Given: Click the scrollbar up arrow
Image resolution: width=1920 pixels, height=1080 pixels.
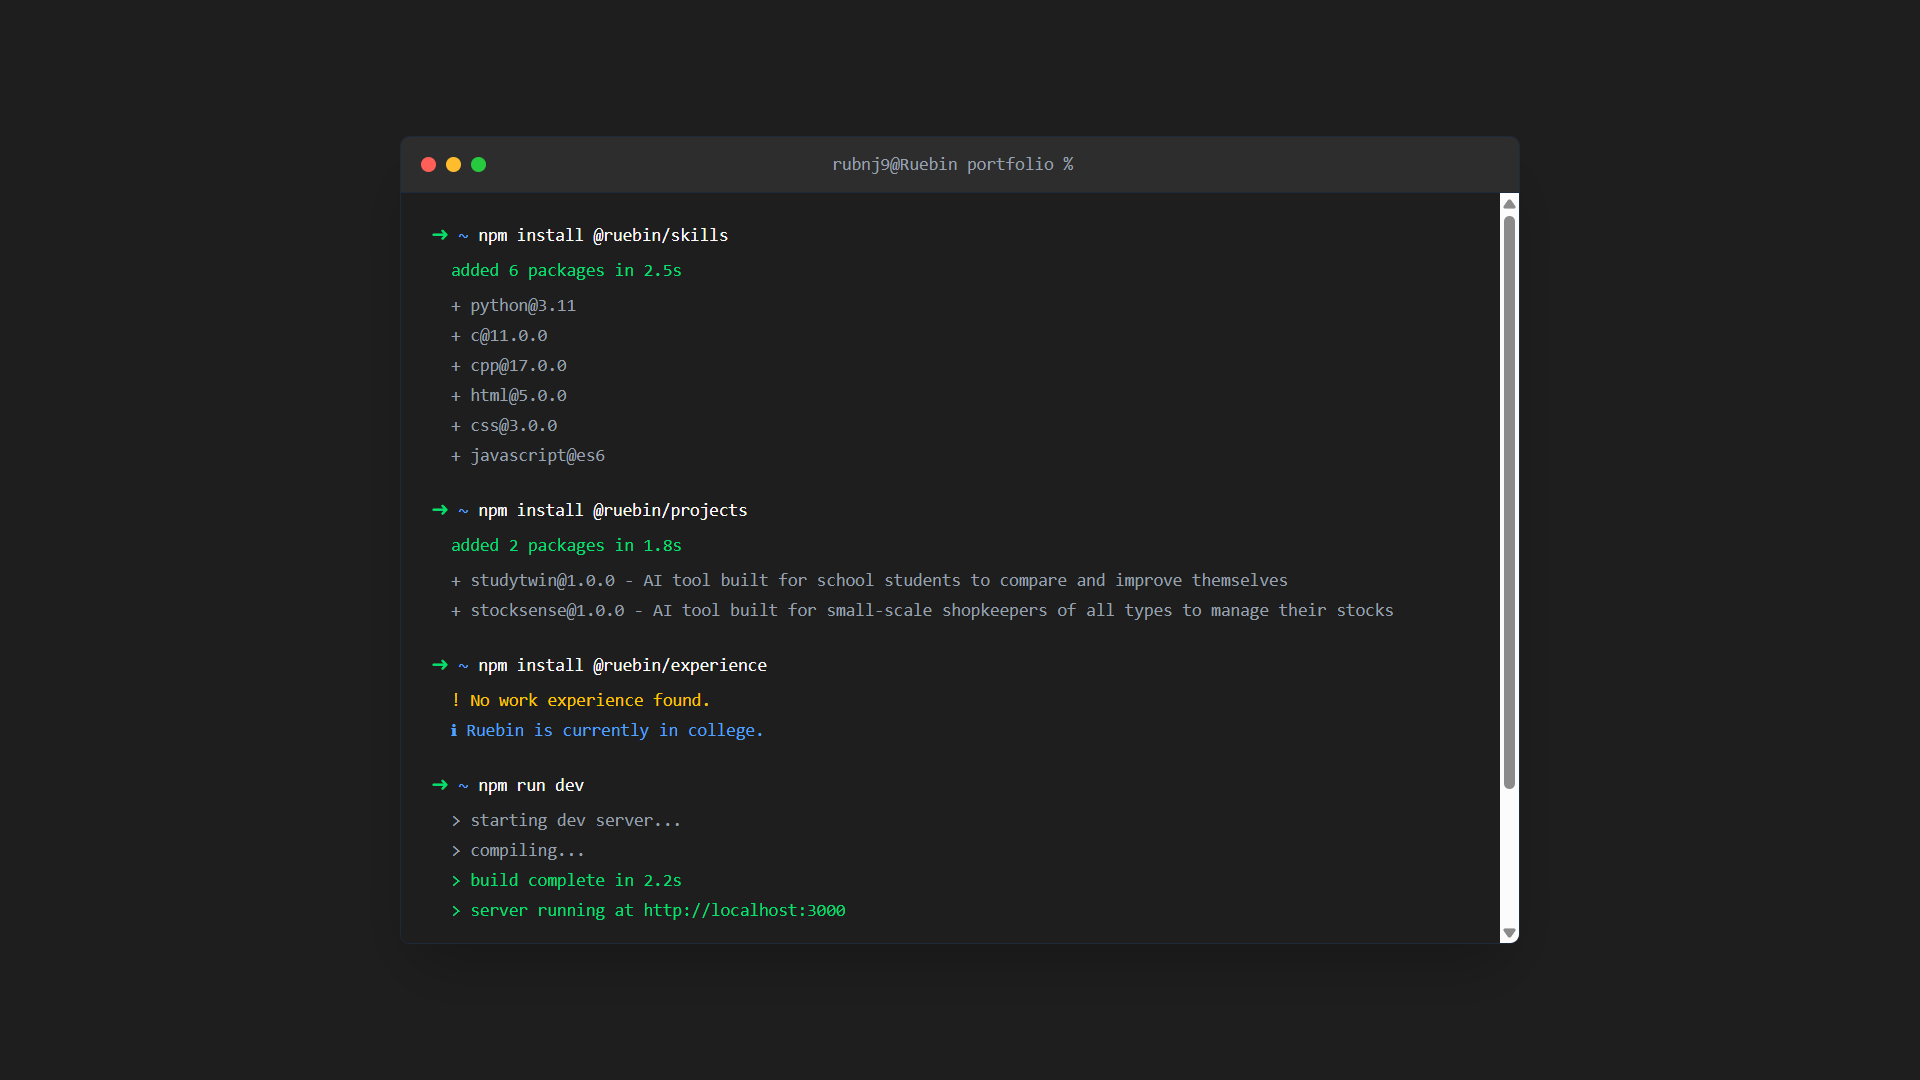Looking at the screenshot, I should pos(1509,204).
